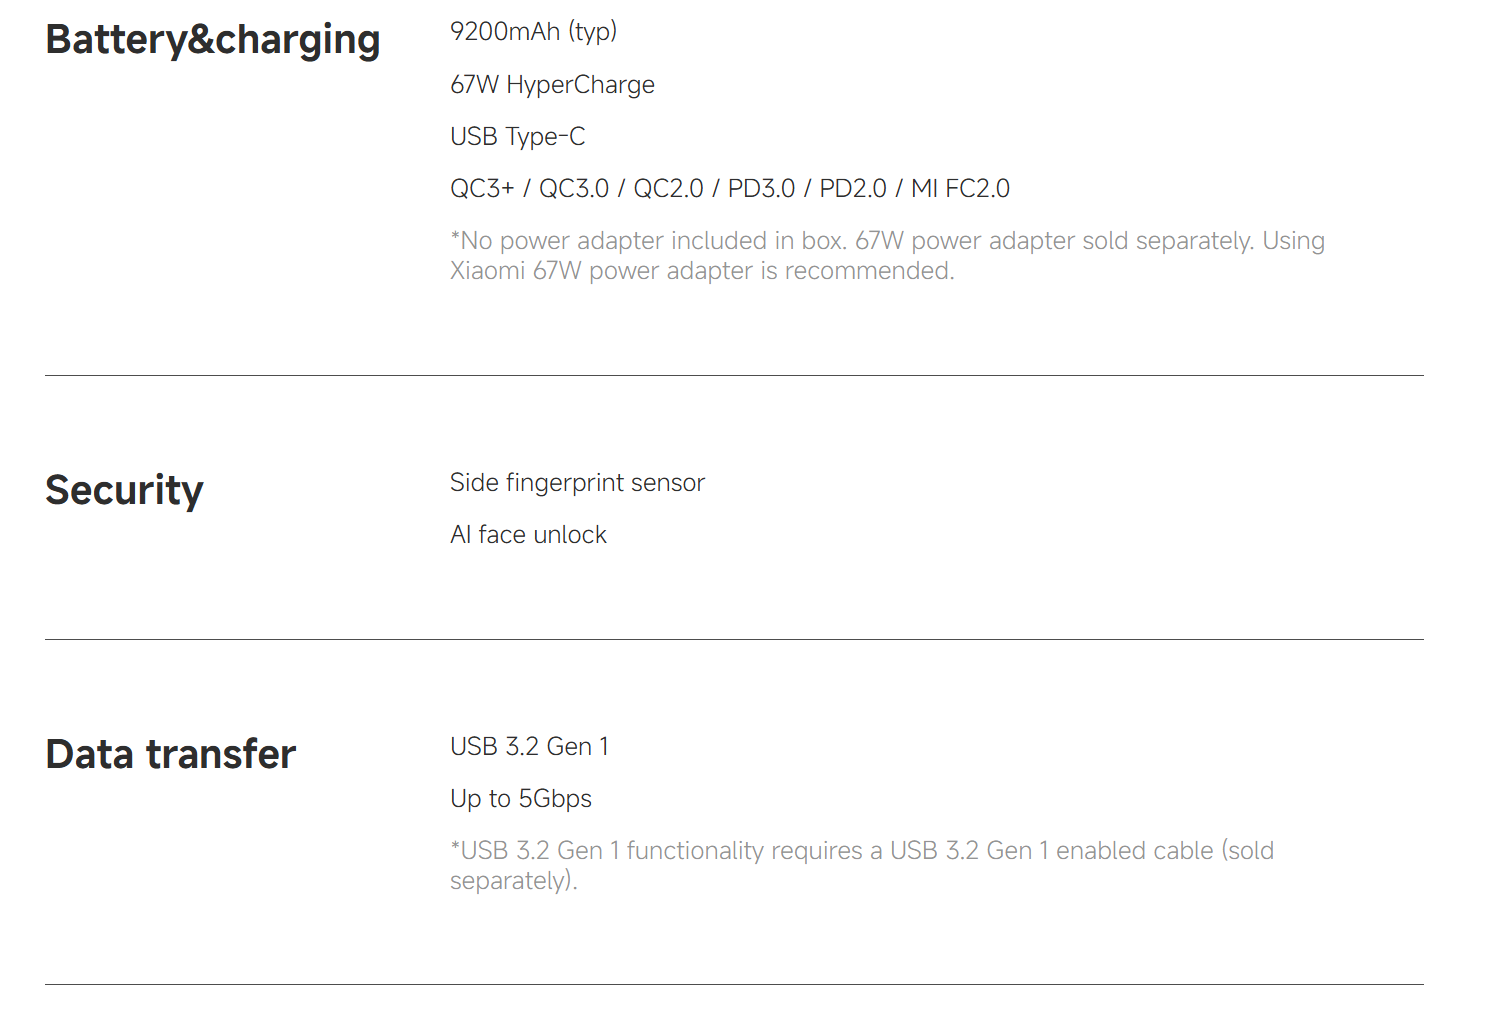
Task: Click the QC3.0 charging protocol text
Action: point(573,189)
